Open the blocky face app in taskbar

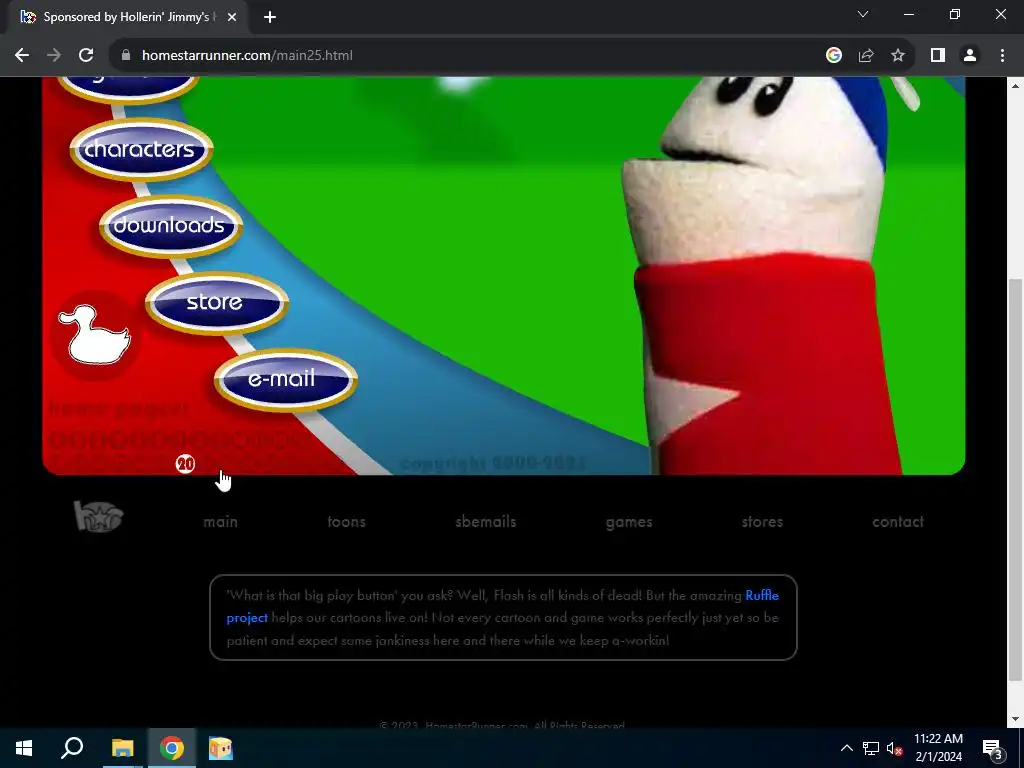pyautogui.click(x=221, y=748)
